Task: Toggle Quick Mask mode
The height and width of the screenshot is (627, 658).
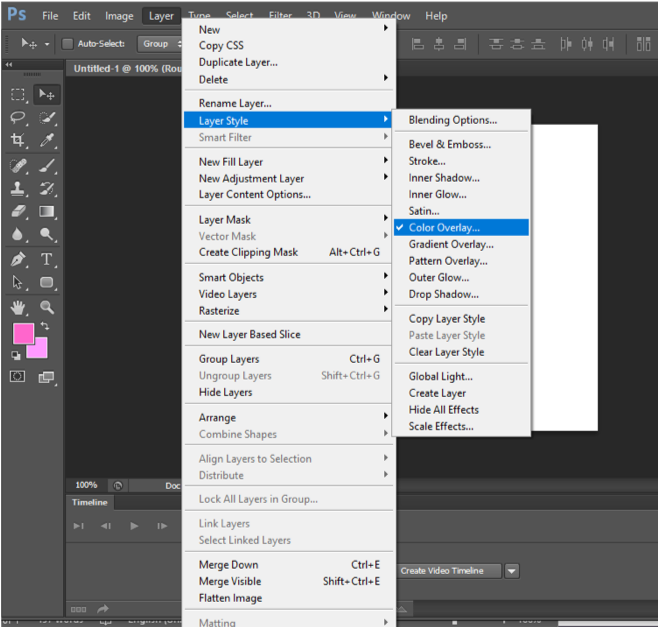Action: [17, 376]
